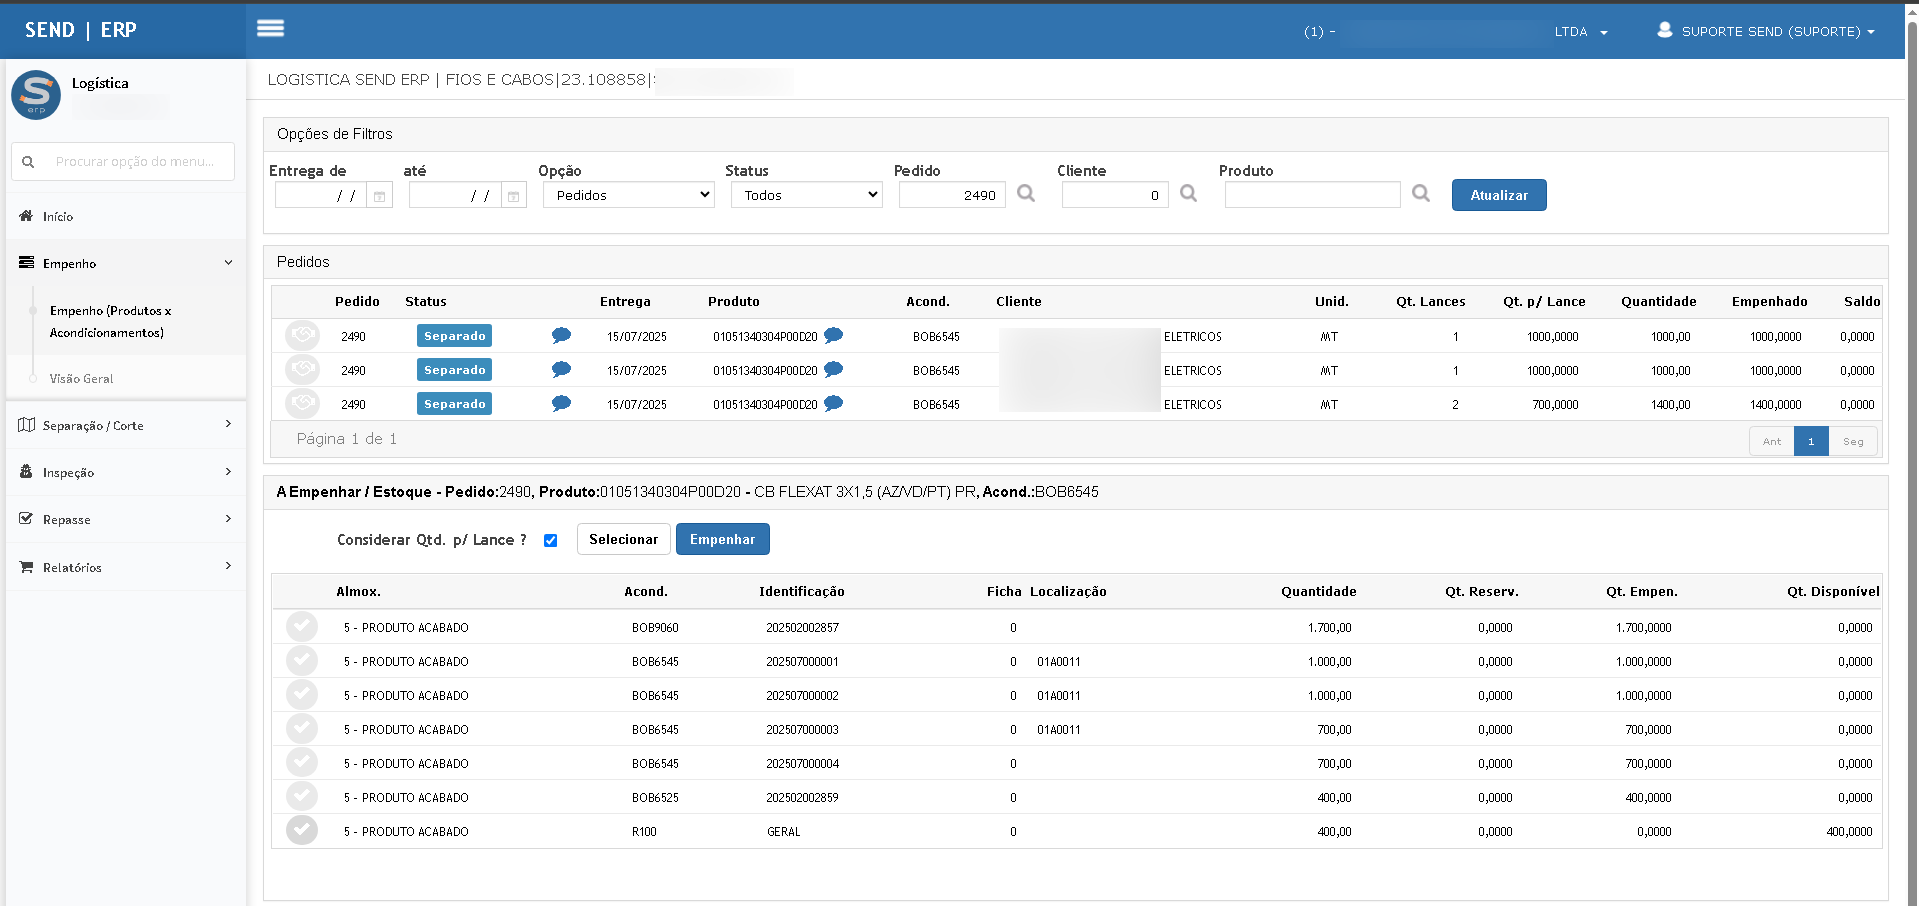Open the Opção Pedidos dropdown
1919x906 pixels.
tap(628, 195)
